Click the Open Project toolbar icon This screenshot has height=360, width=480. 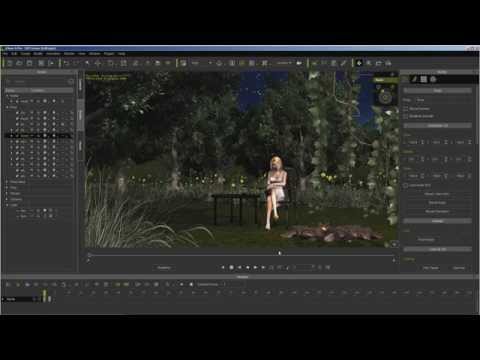coord(19,63)
